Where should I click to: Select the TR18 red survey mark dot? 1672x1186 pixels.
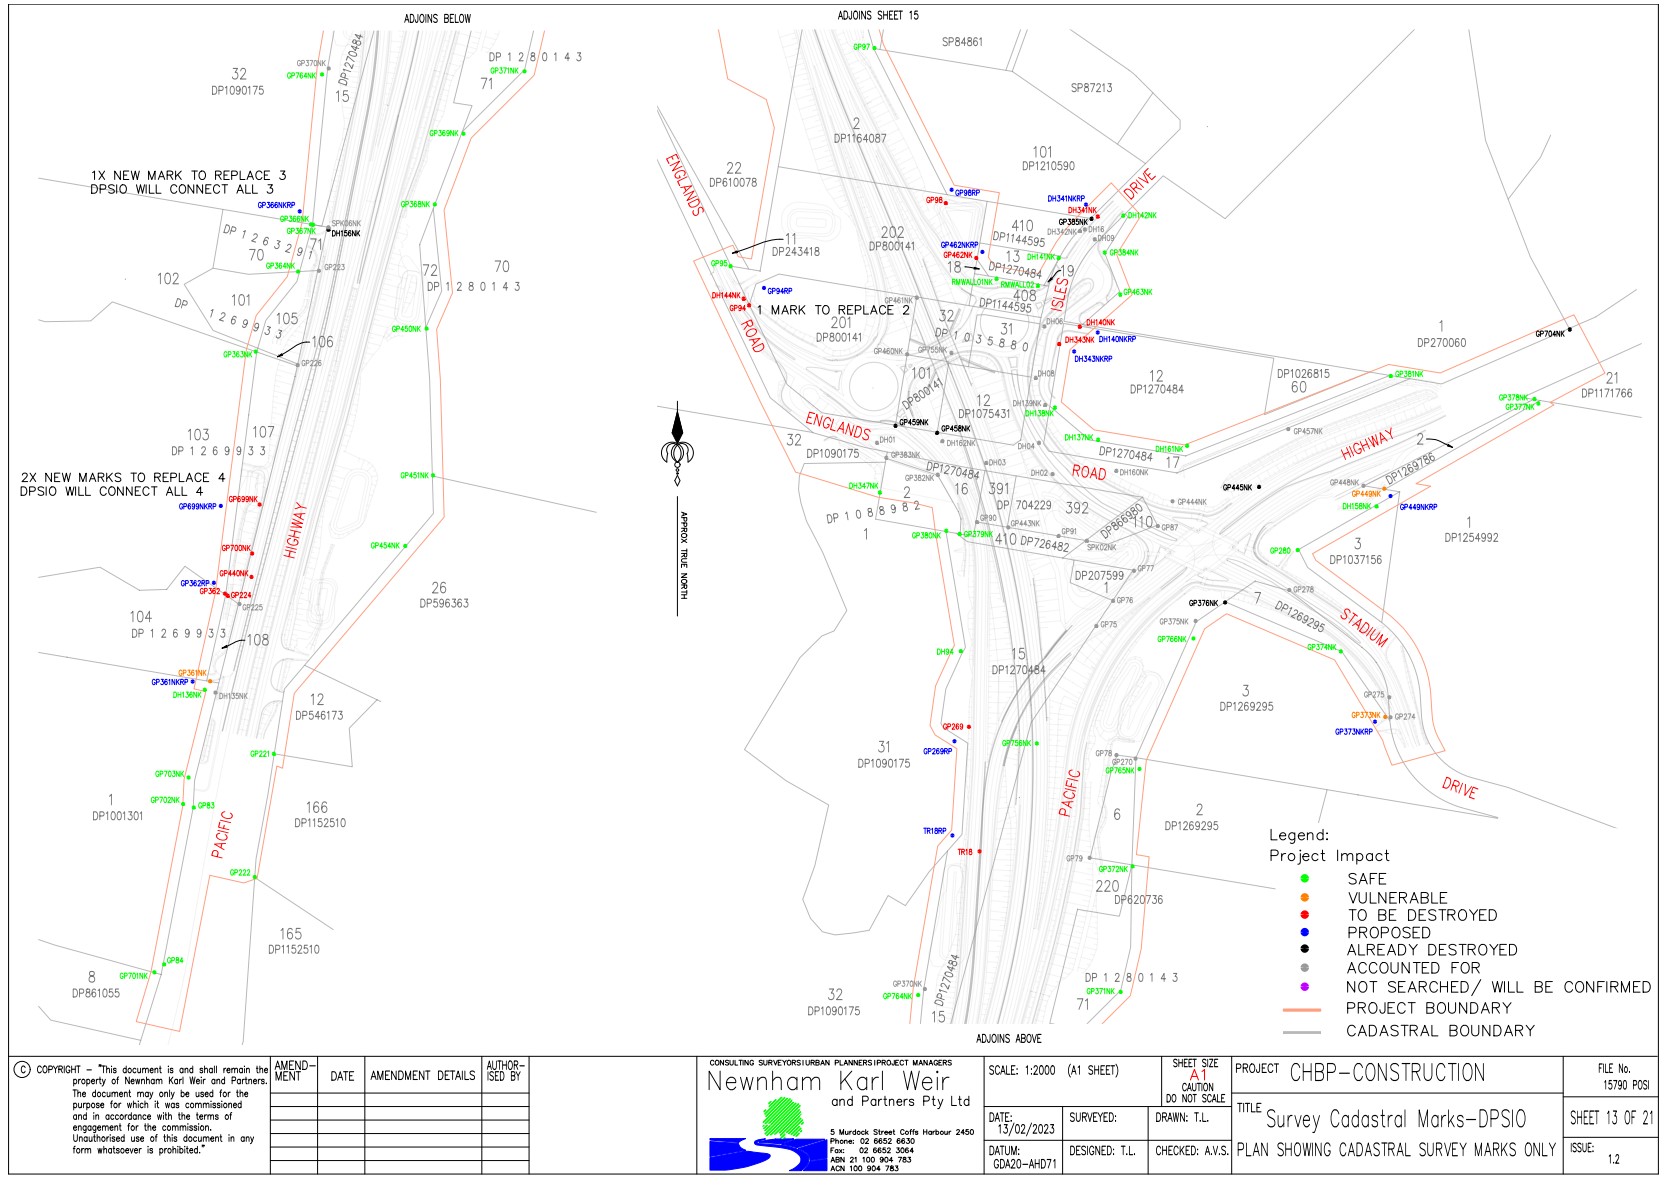(980, 851)
